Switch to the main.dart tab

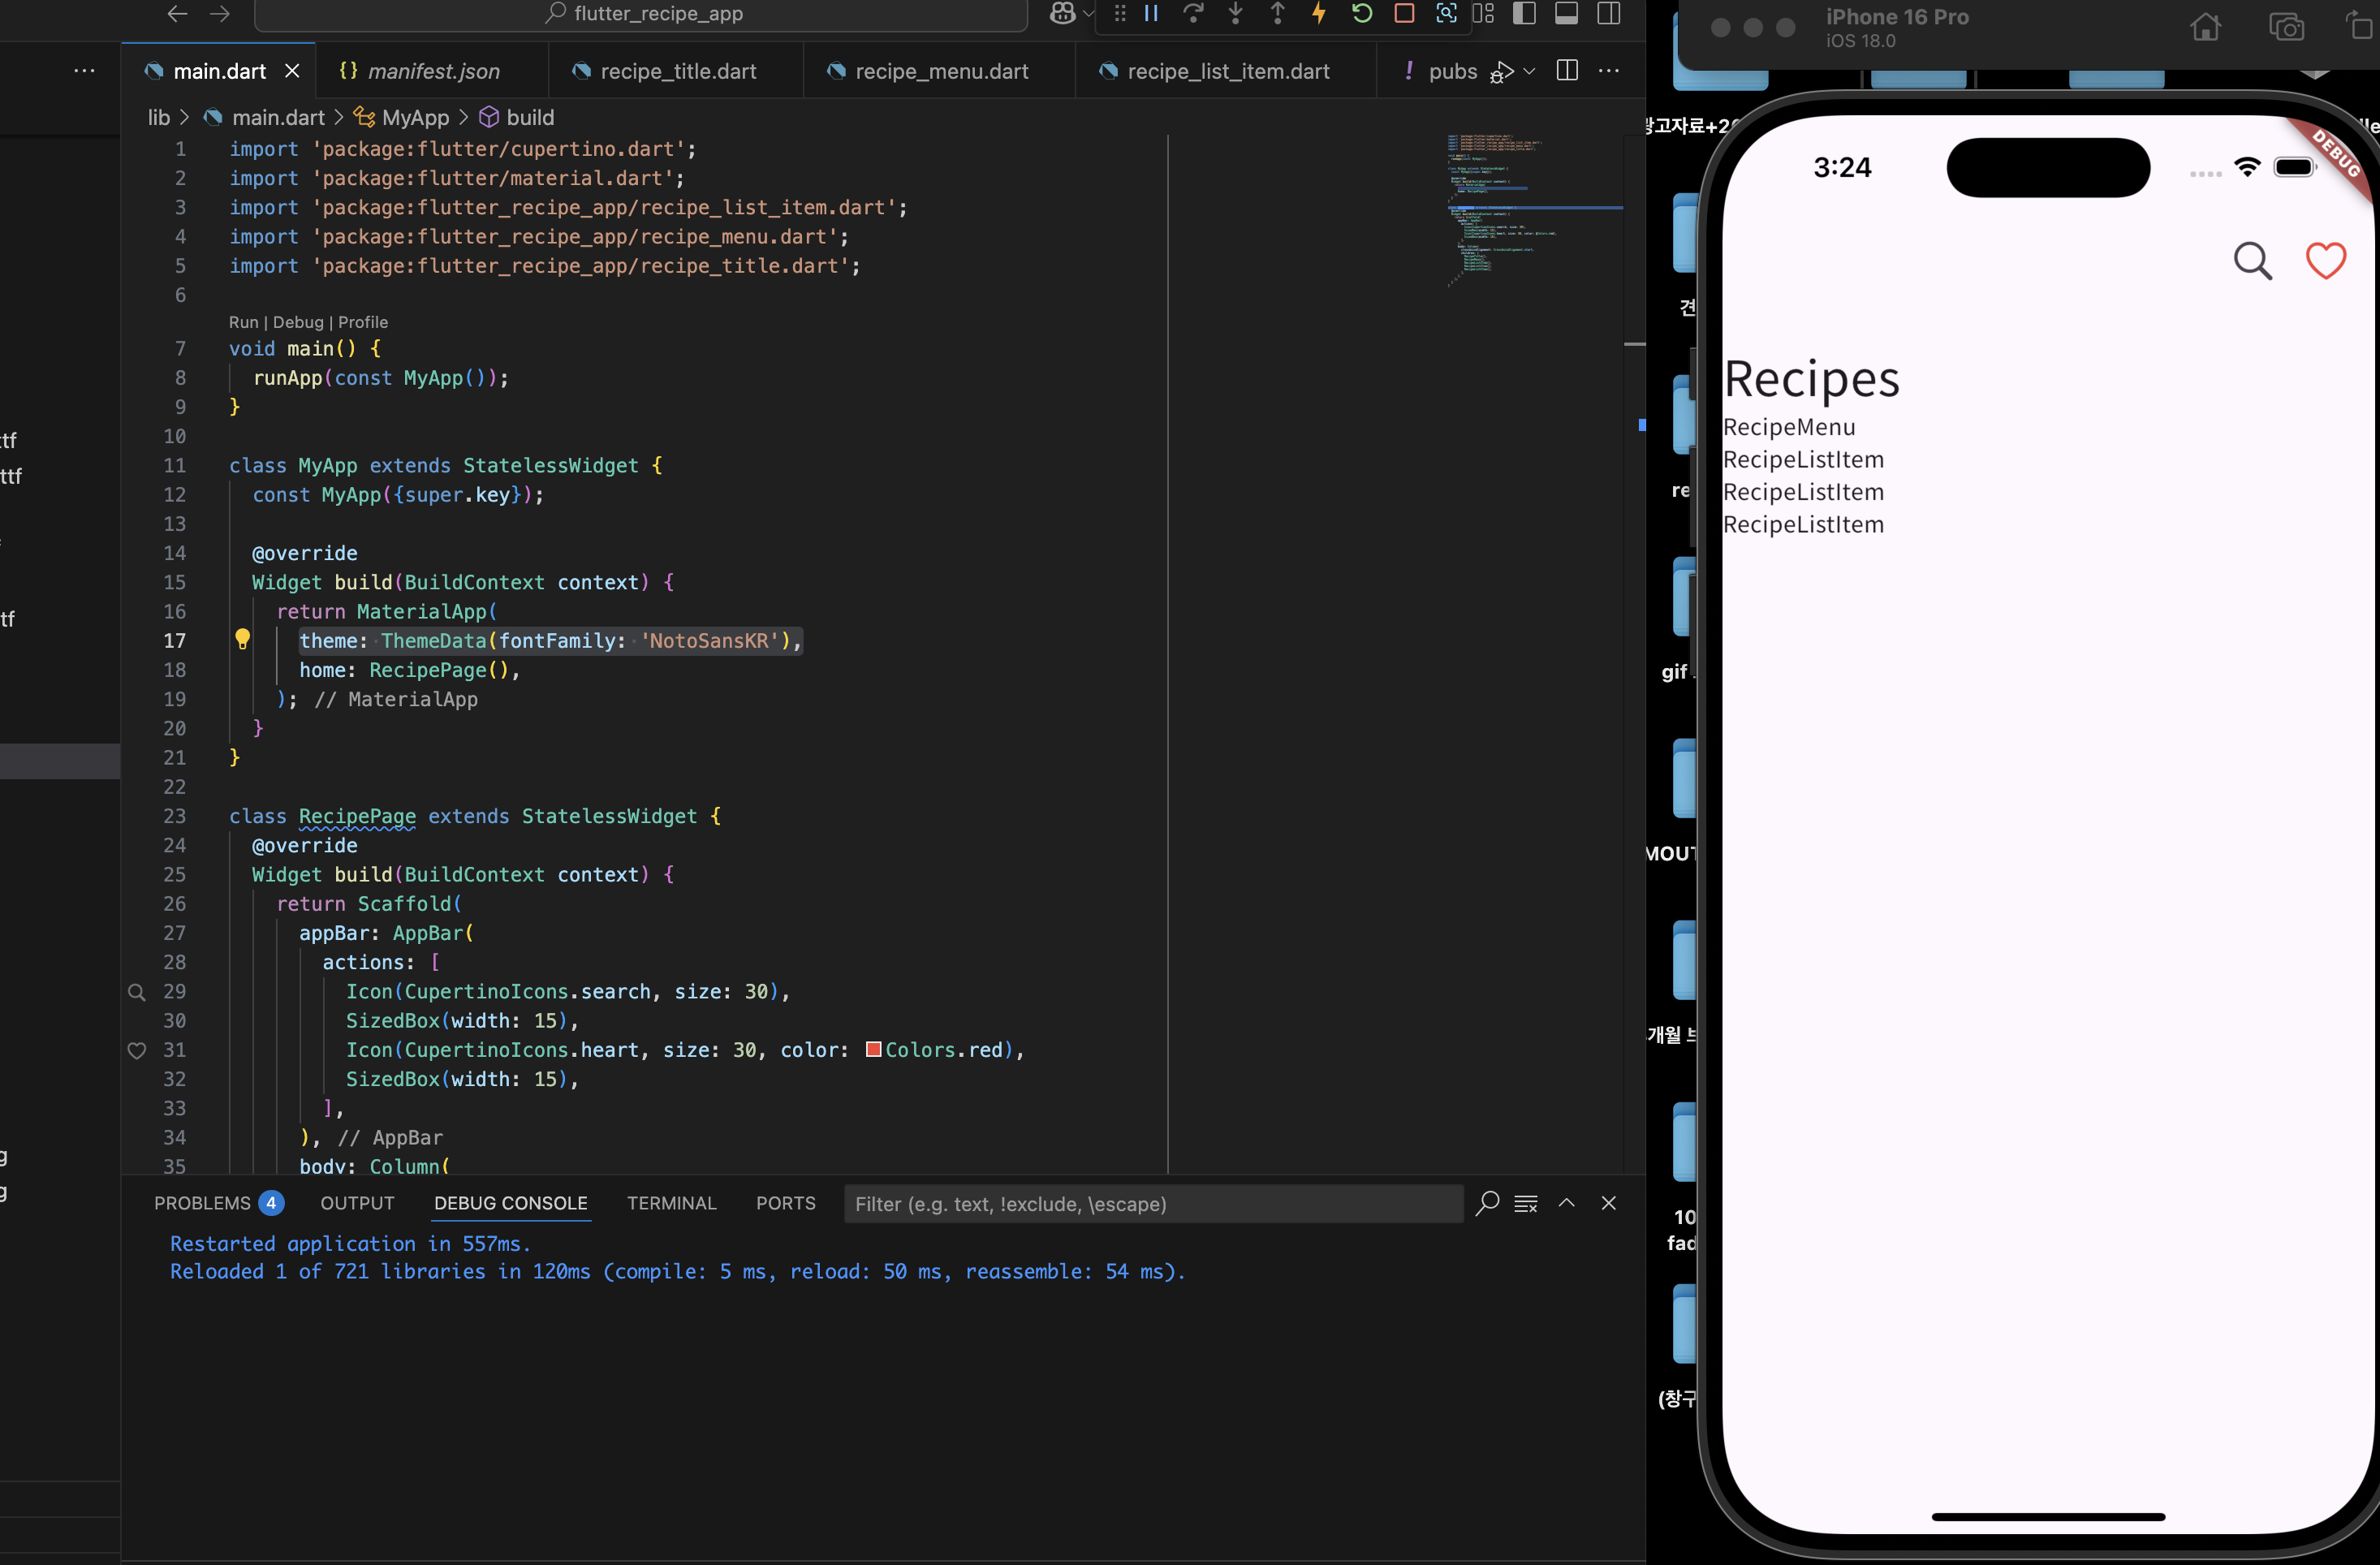(219, 71)
